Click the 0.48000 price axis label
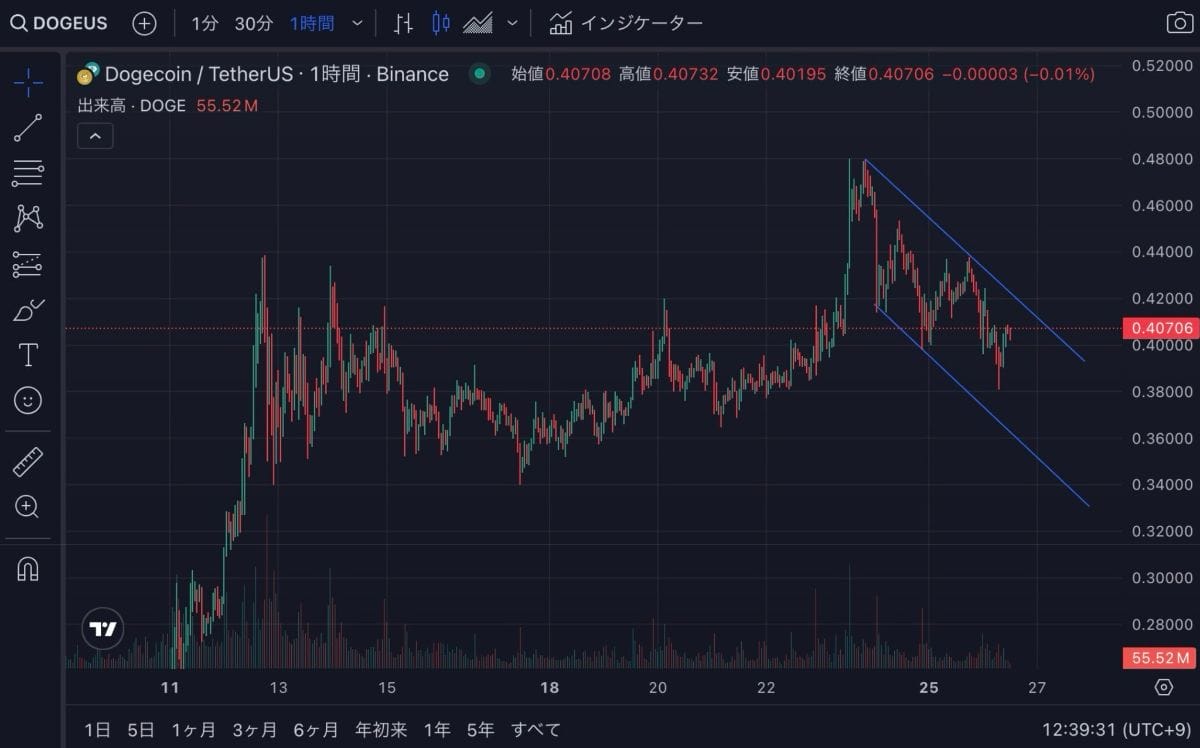 [1160, 158]
